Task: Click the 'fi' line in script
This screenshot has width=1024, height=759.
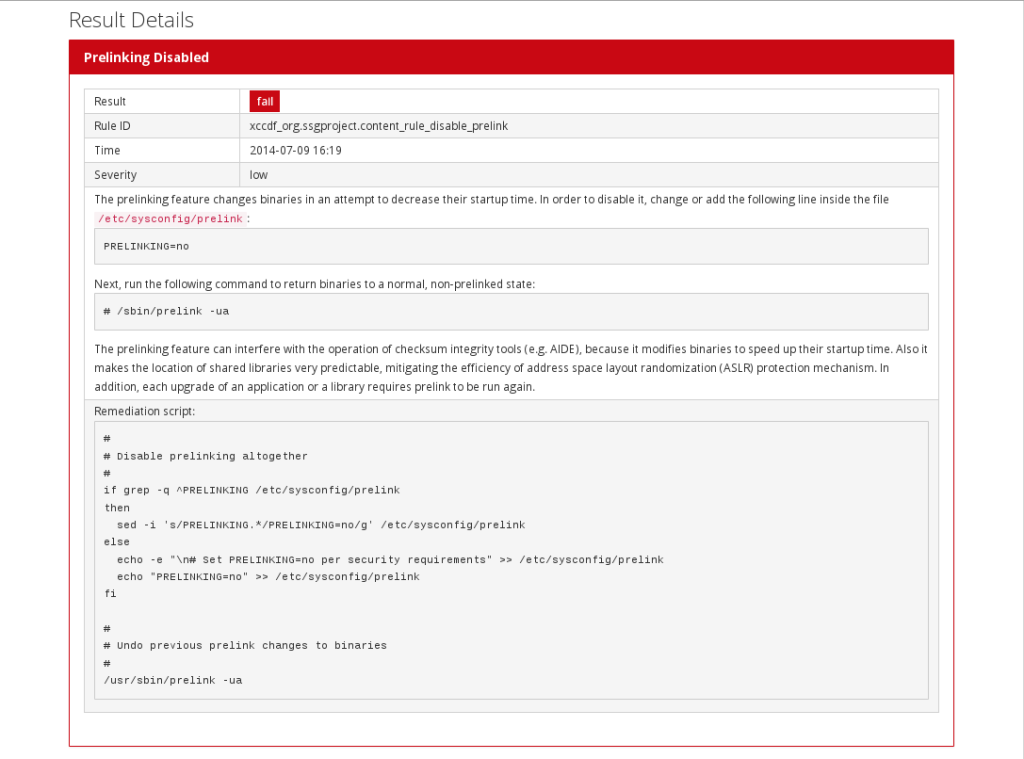Action: click(110, 593)
